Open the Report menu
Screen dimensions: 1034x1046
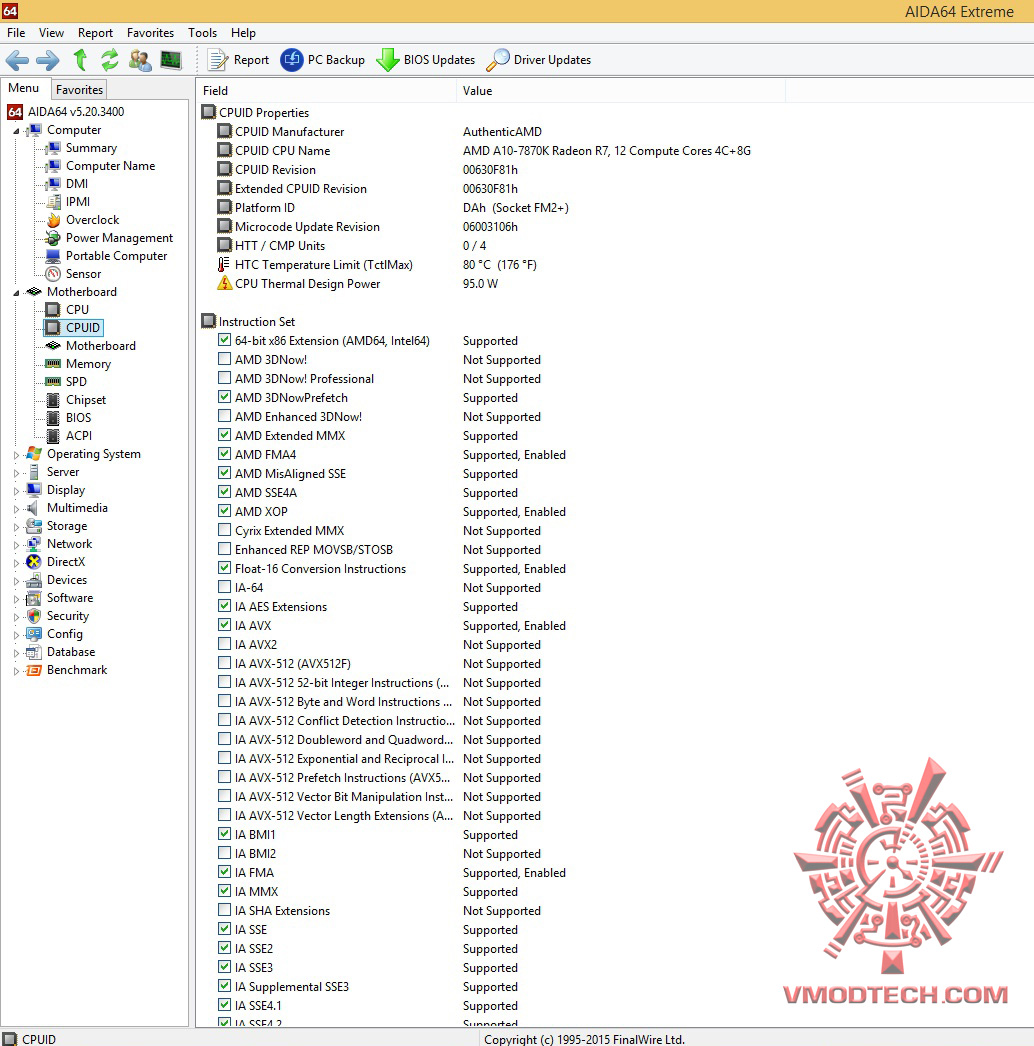coord(95,33)
